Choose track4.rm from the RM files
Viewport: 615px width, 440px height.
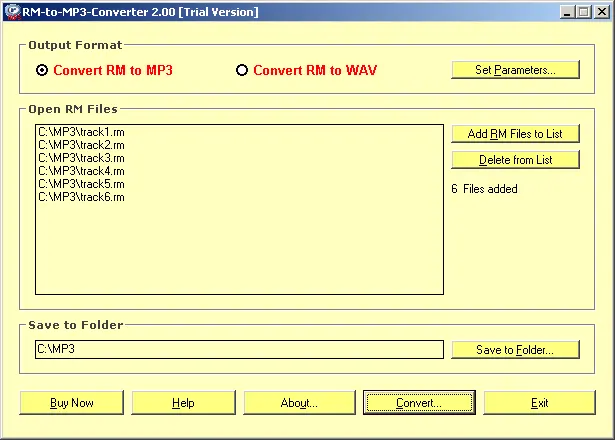click(81, 171)
